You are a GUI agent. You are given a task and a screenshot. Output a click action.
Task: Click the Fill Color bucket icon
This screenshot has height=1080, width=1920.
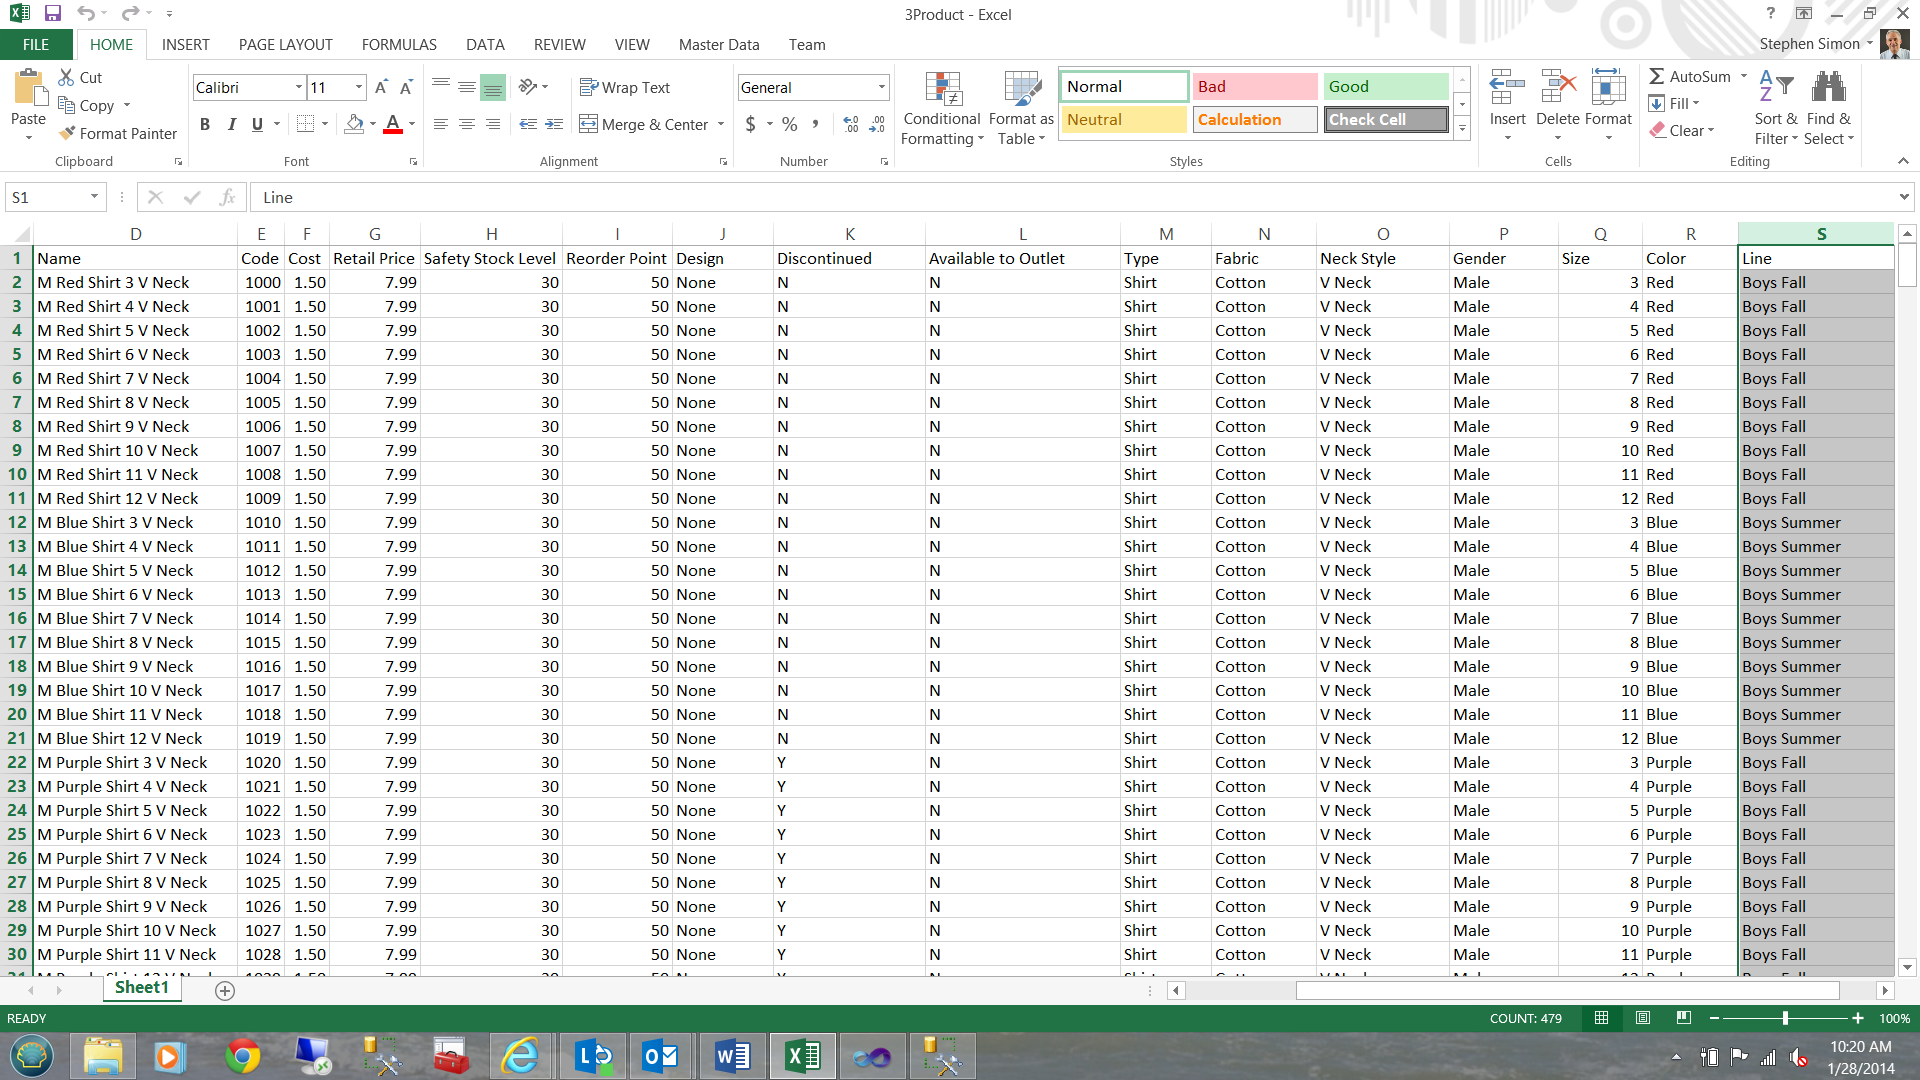click(x=354, y=124)
